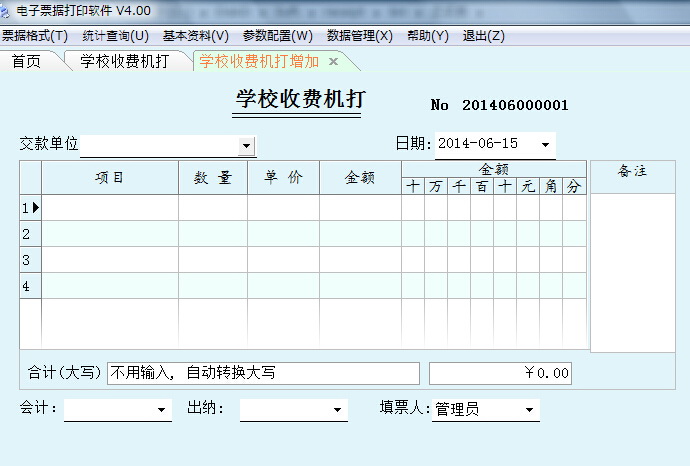Viewport: 690px width, 466px height.
Task: Click the 项目 cell in row 2
Action: (x=110, y=234)
